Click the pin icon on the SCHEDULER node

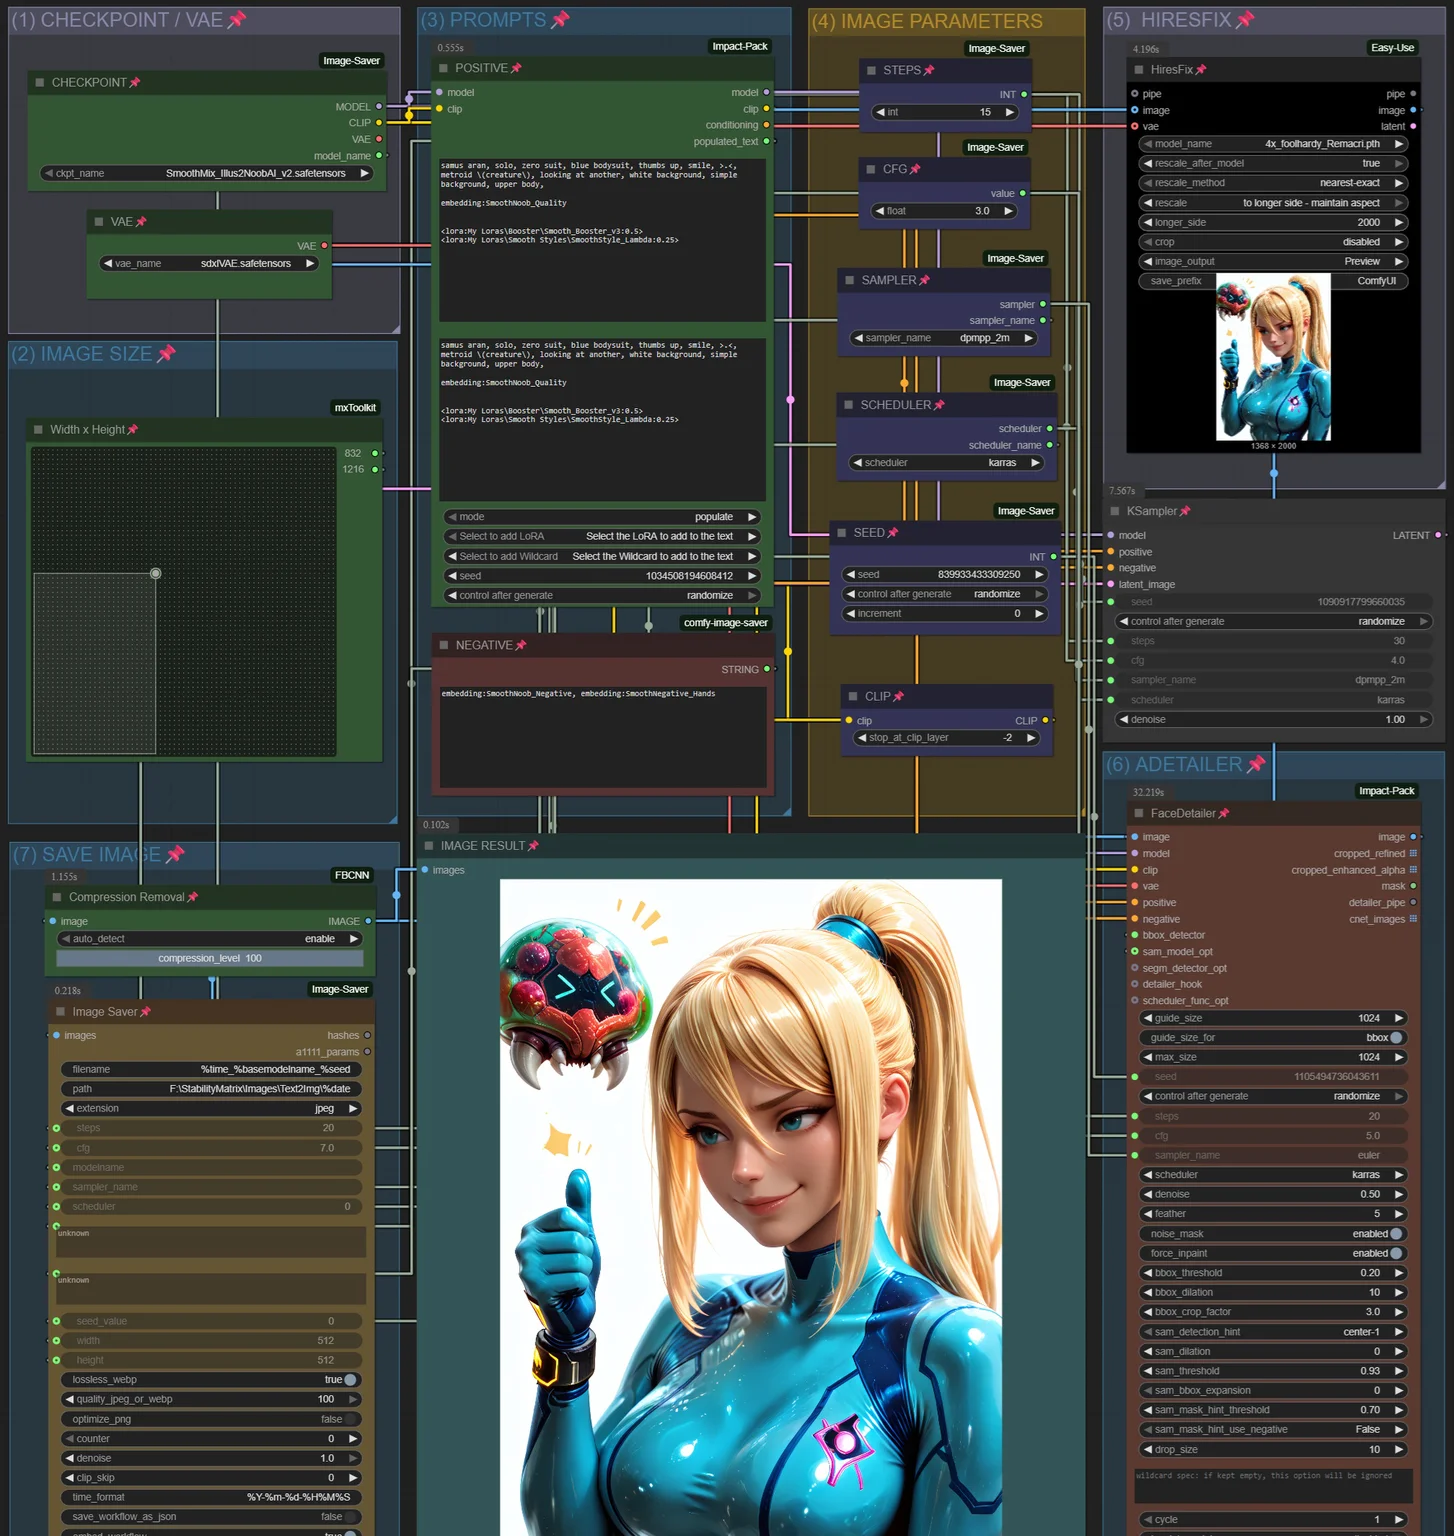[x=939, y=406]
